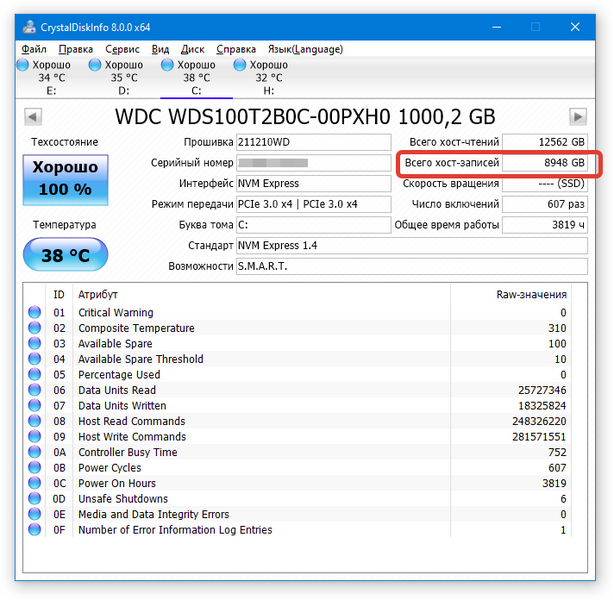Click status orb for Number of Error Information Log Entries
Image resolution: width=613 pixels, height=600 pixels.
click(x=34, y=529)
